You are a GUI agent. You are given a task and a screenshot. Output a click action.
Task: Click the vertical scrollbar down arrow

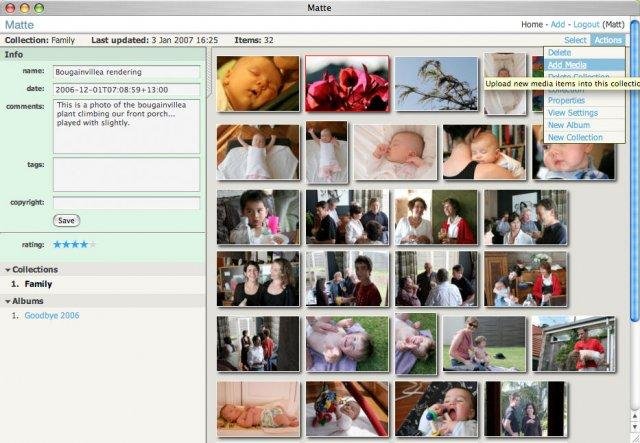pyautogui.click(x=635, y=427)
